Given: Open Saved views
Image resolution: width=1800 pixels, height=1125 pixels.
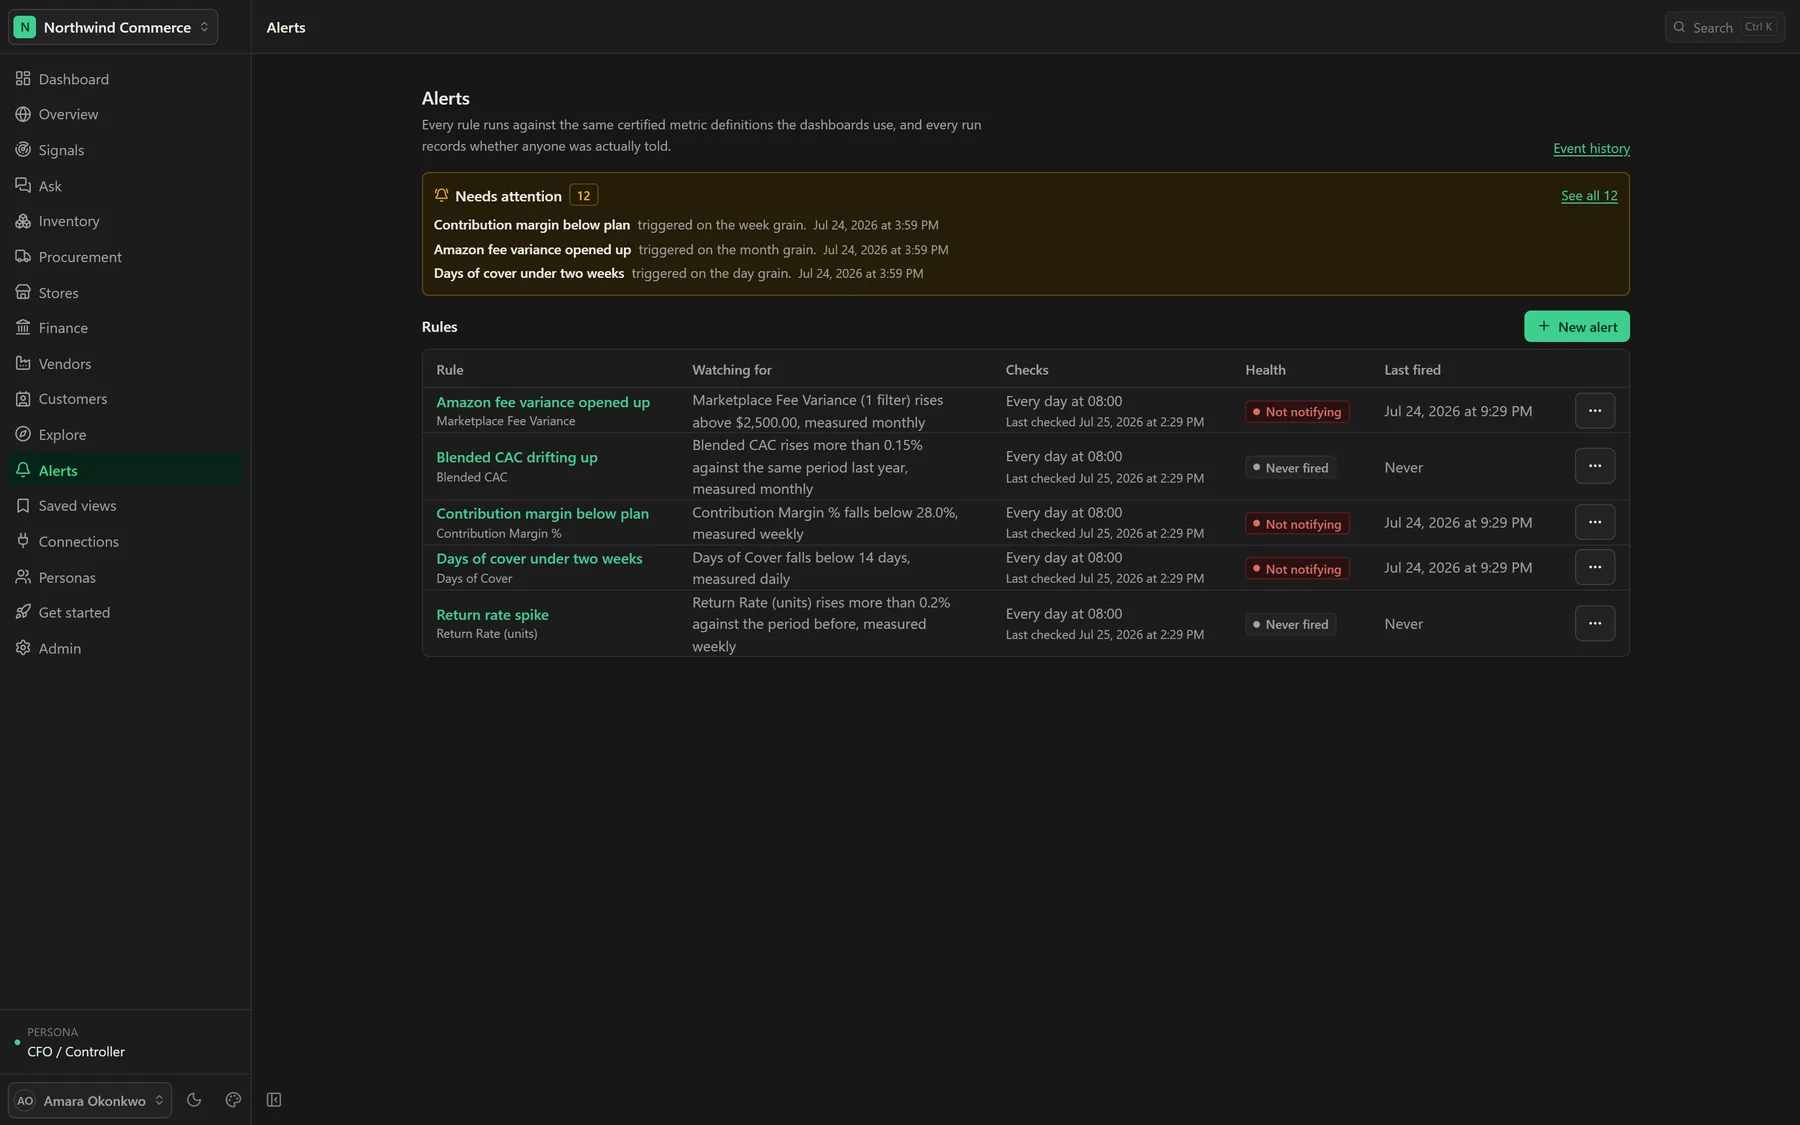Looking at the screenshot, I should 125,506.
